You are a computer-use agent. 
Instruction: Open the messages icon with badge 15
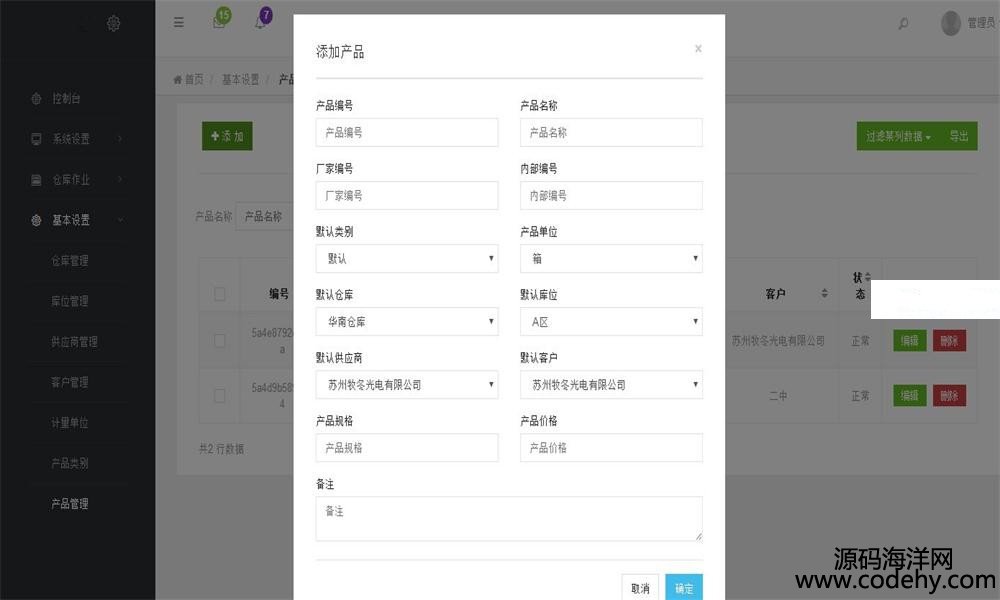tap(218, 23)
